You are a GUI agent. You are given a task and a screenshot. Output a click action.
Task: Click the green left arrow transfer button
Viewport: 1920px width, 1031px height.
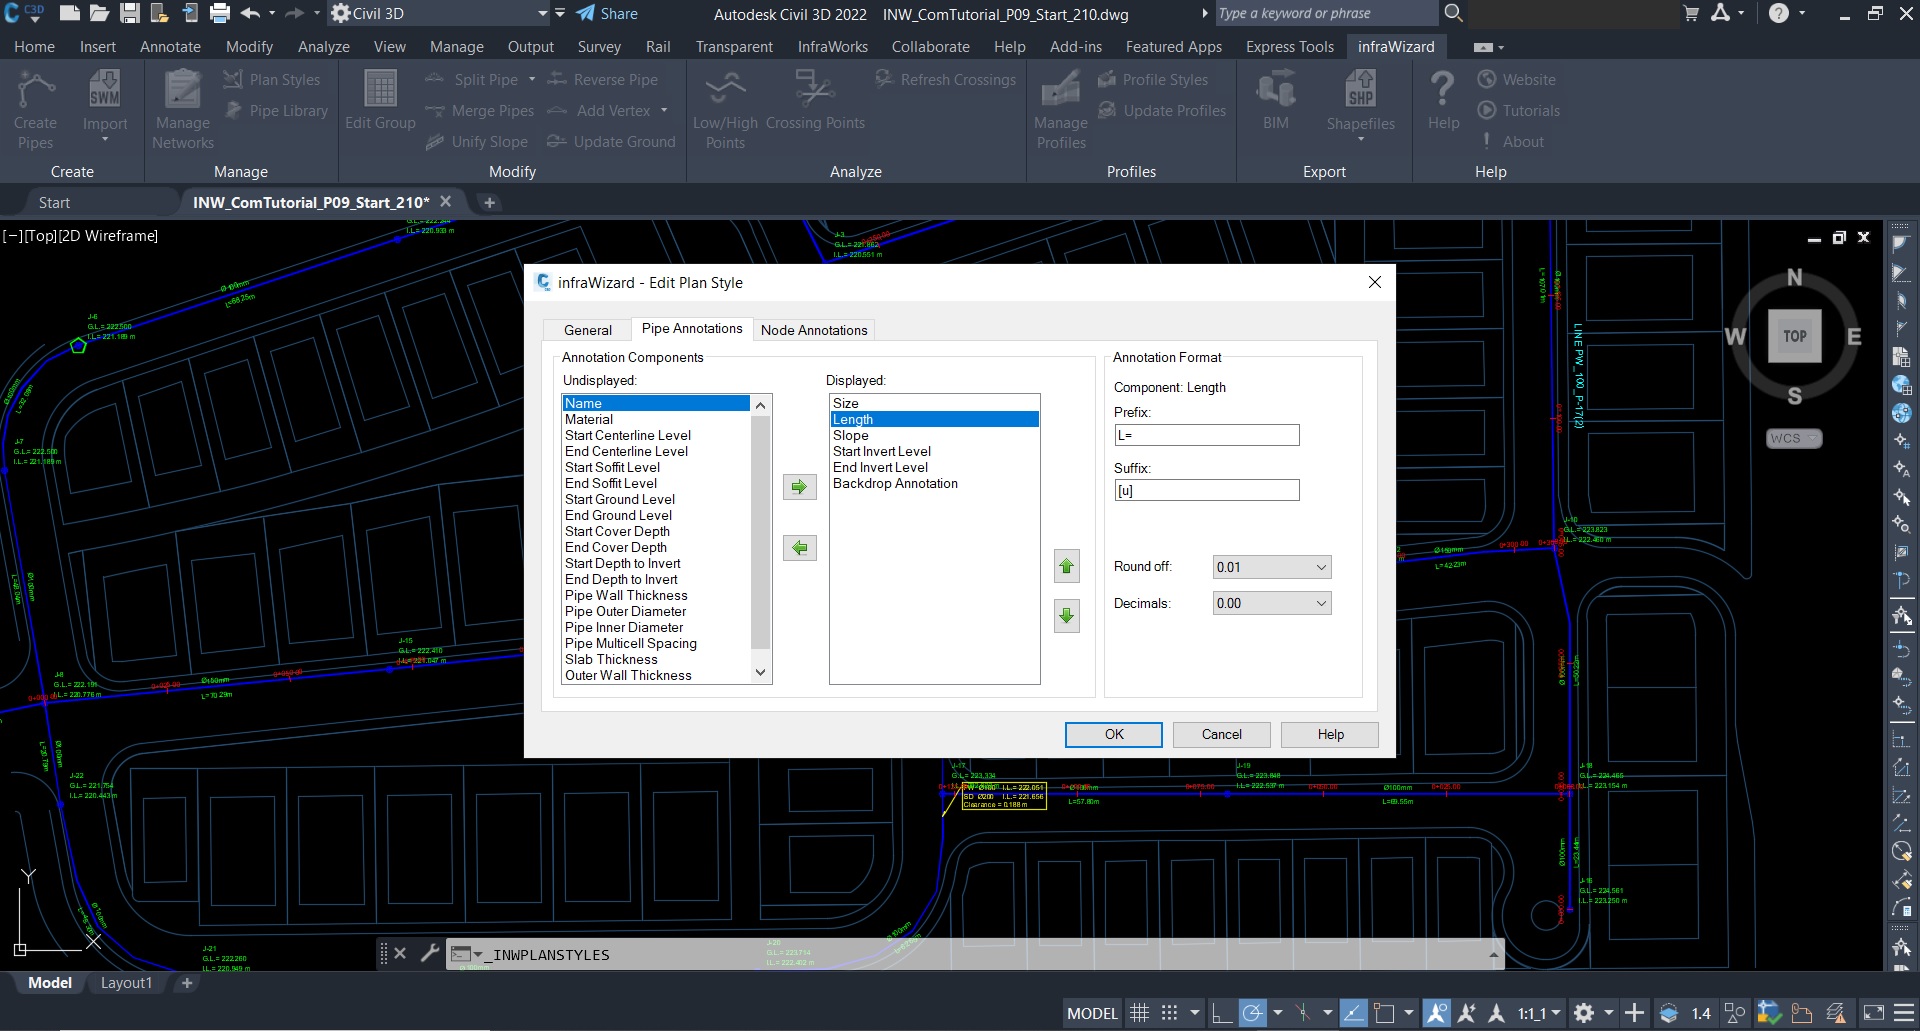tap(799, 548)
